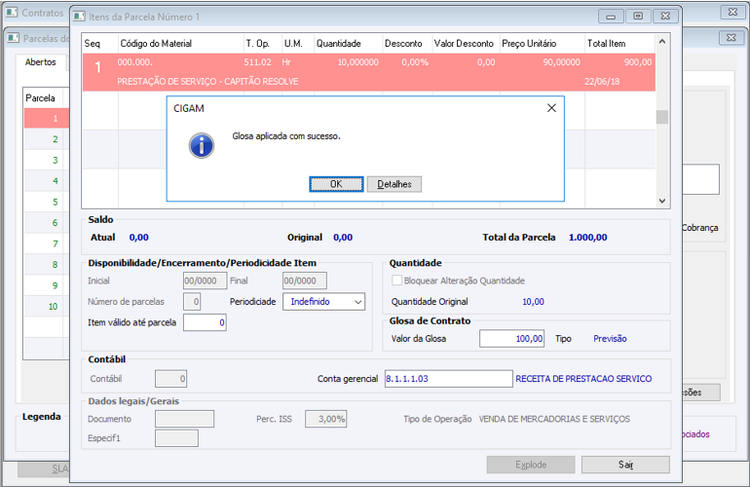Click the 511.02 operation type cell
The image size is (750, 487).
(x=257, y=62)
